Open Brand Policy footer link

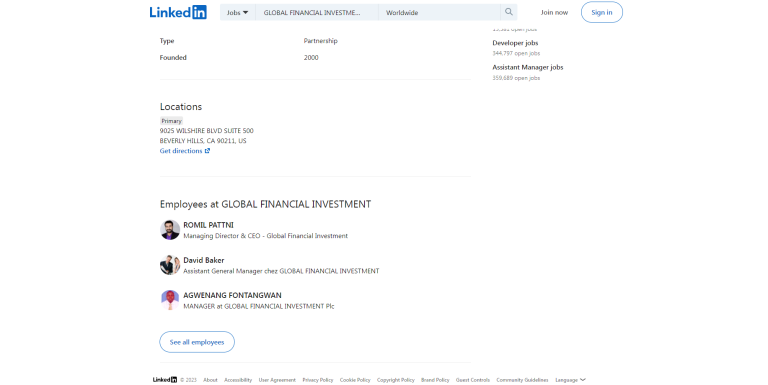(435, 380)
